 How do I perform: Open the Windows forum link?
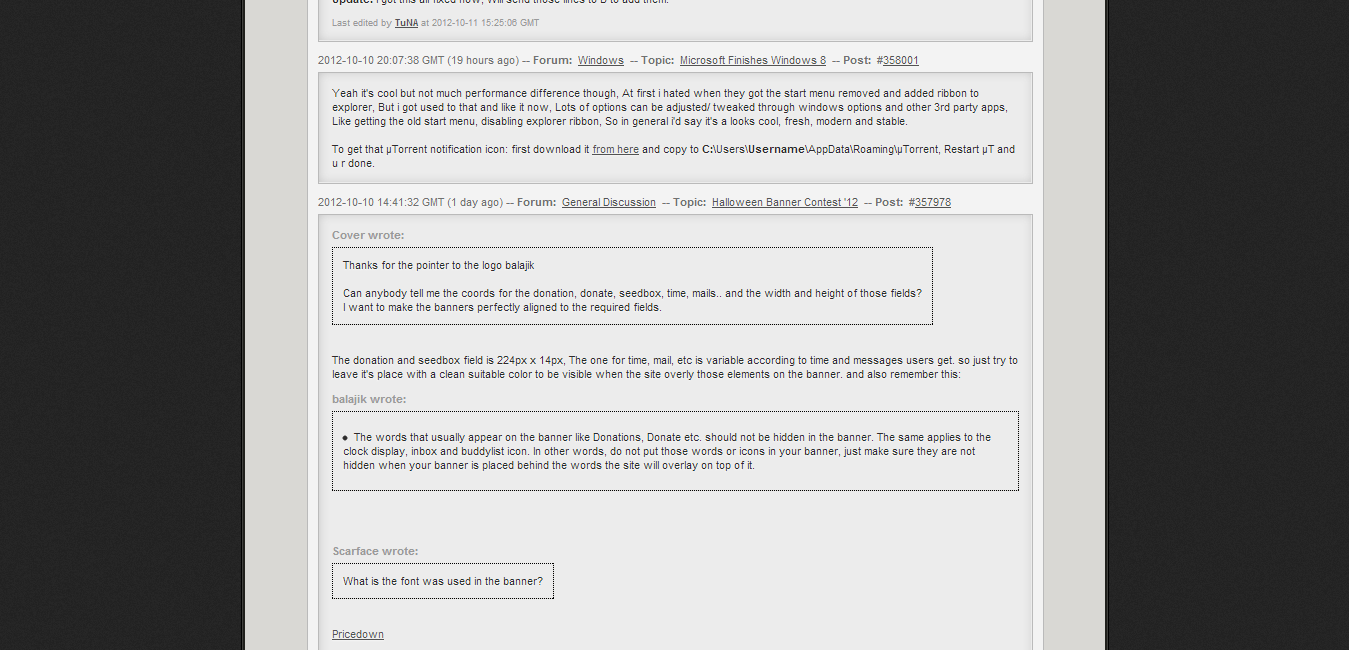click(x=600, y=60)
